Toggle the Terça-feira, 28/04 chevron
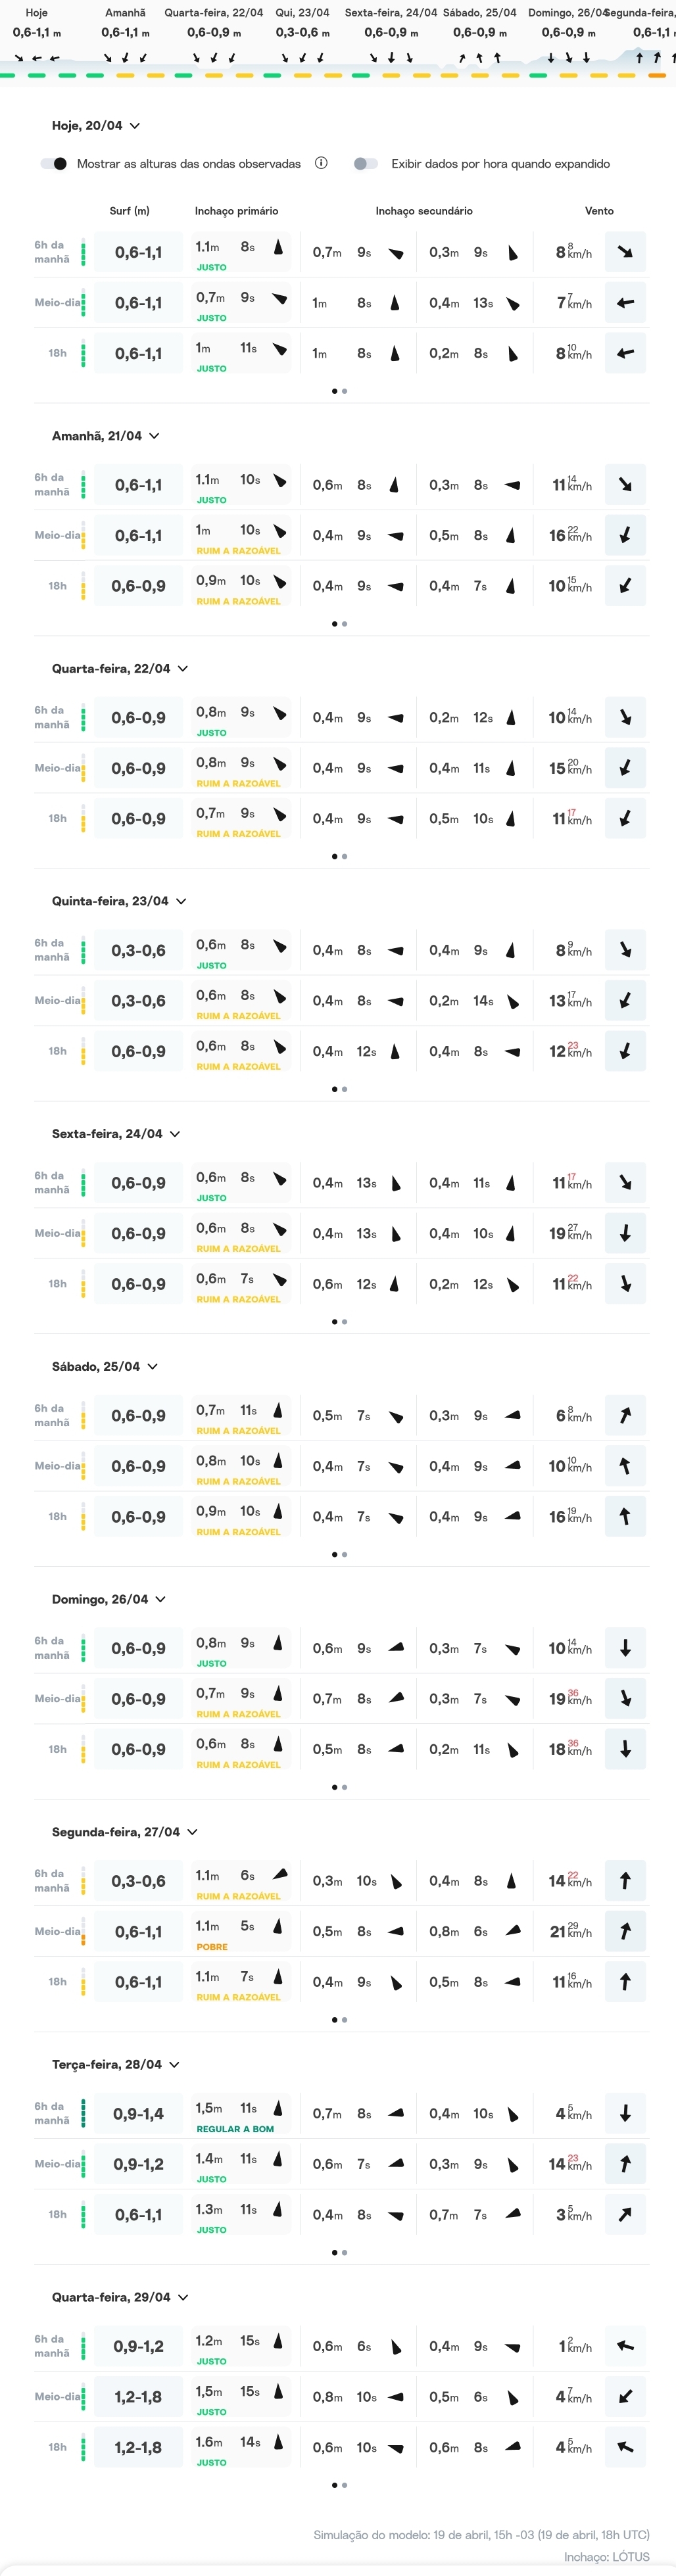The width and height of the screenshot is (676, 2576). pos(174,2064)
